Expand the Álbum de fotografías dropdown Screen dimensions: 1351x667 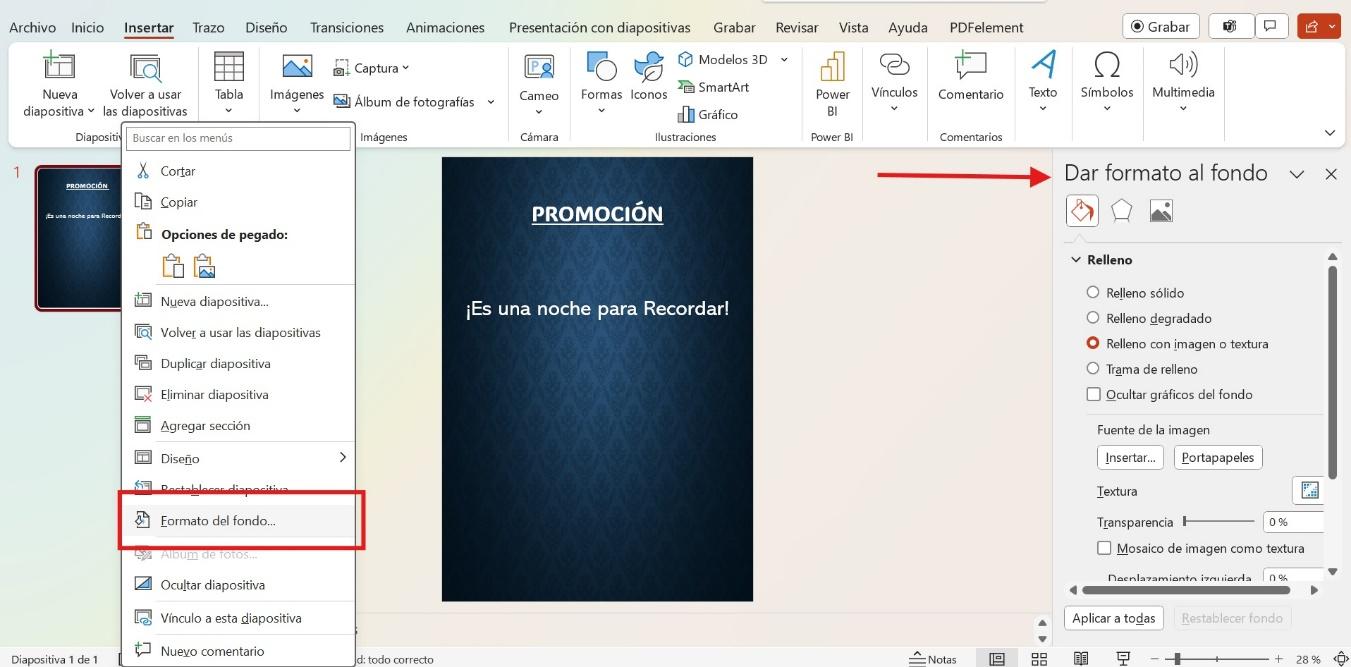(490, 101)
